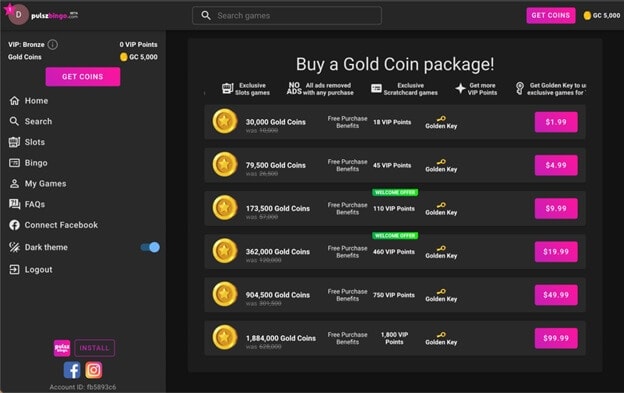Click the GET COINS button in sidebar
The height and width of the screenshot is (393, 625).
point(83,77)
